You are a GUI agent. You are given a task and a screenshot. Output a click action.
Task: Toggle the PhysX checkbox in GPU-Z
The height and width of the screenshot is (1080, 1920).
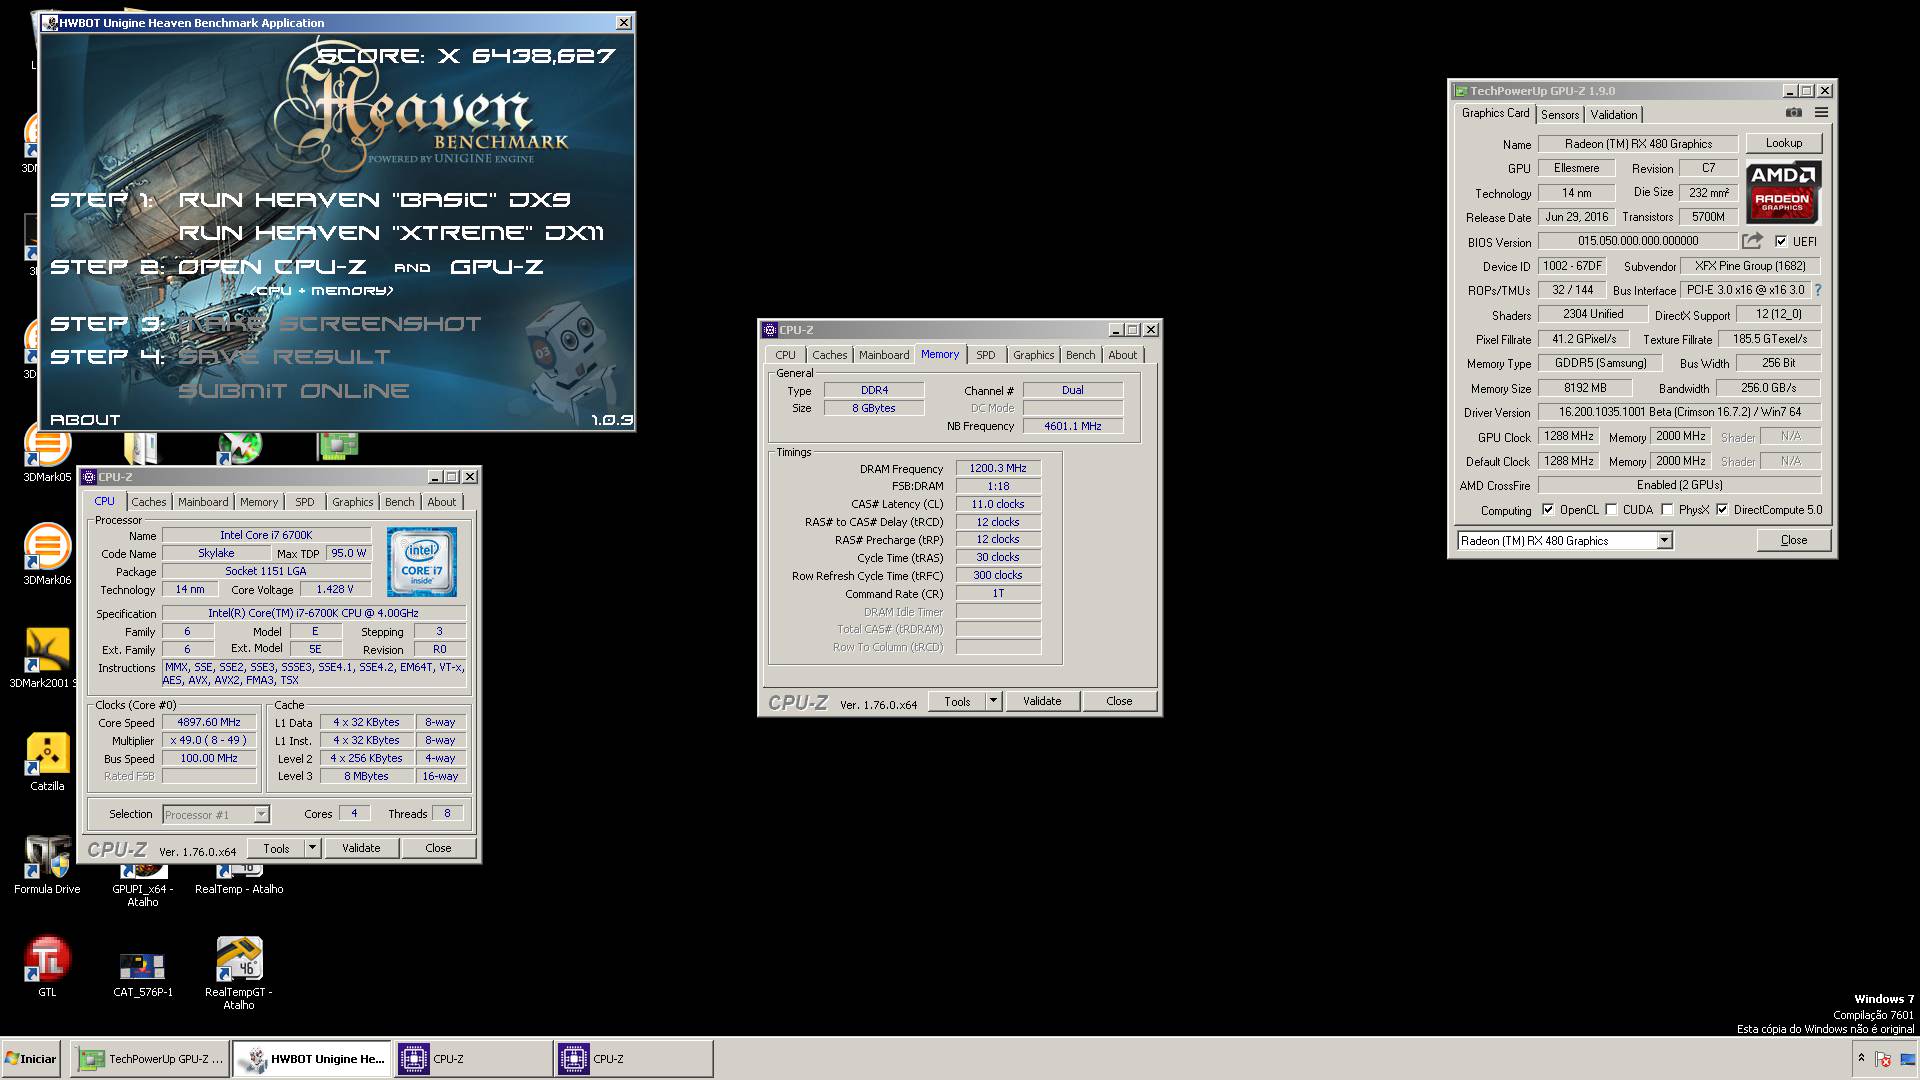click(1667, 510)
